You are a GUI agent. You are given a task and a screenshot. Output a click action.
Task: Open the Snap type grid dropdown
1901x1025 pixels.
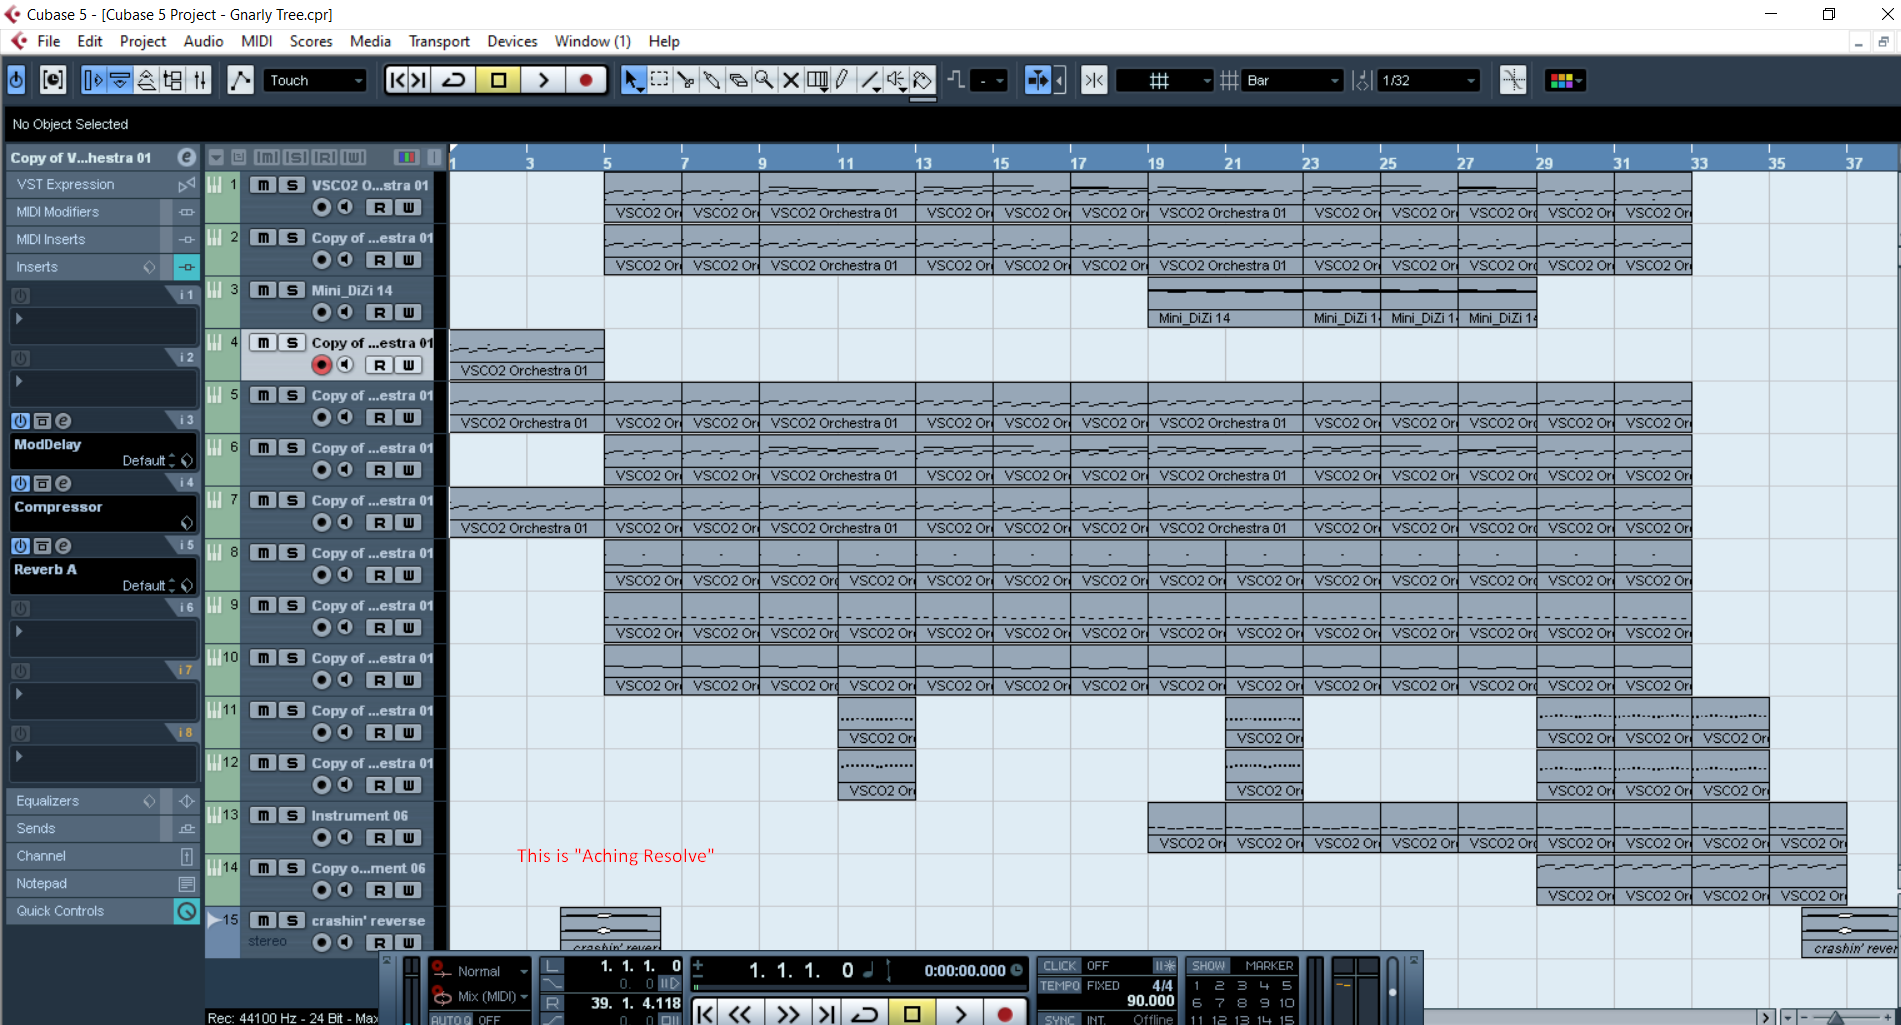1164,80
